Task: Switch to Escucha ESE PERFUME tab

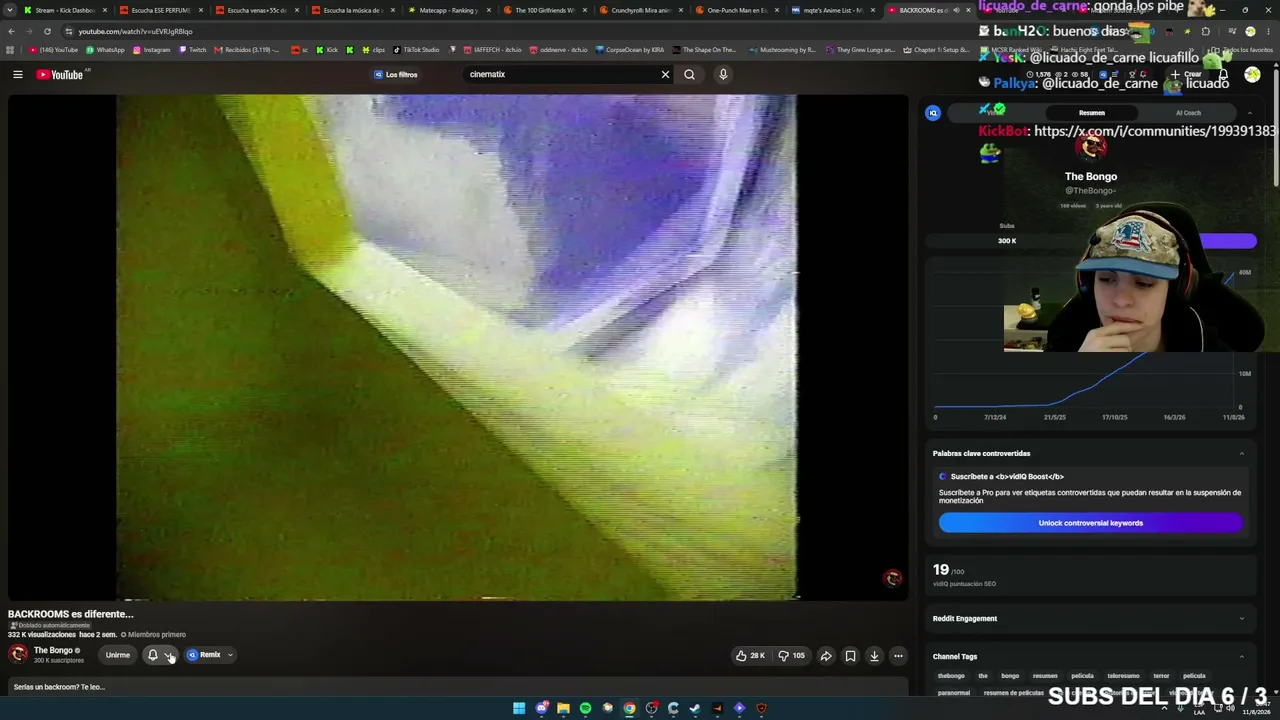Action: [158, 10]
